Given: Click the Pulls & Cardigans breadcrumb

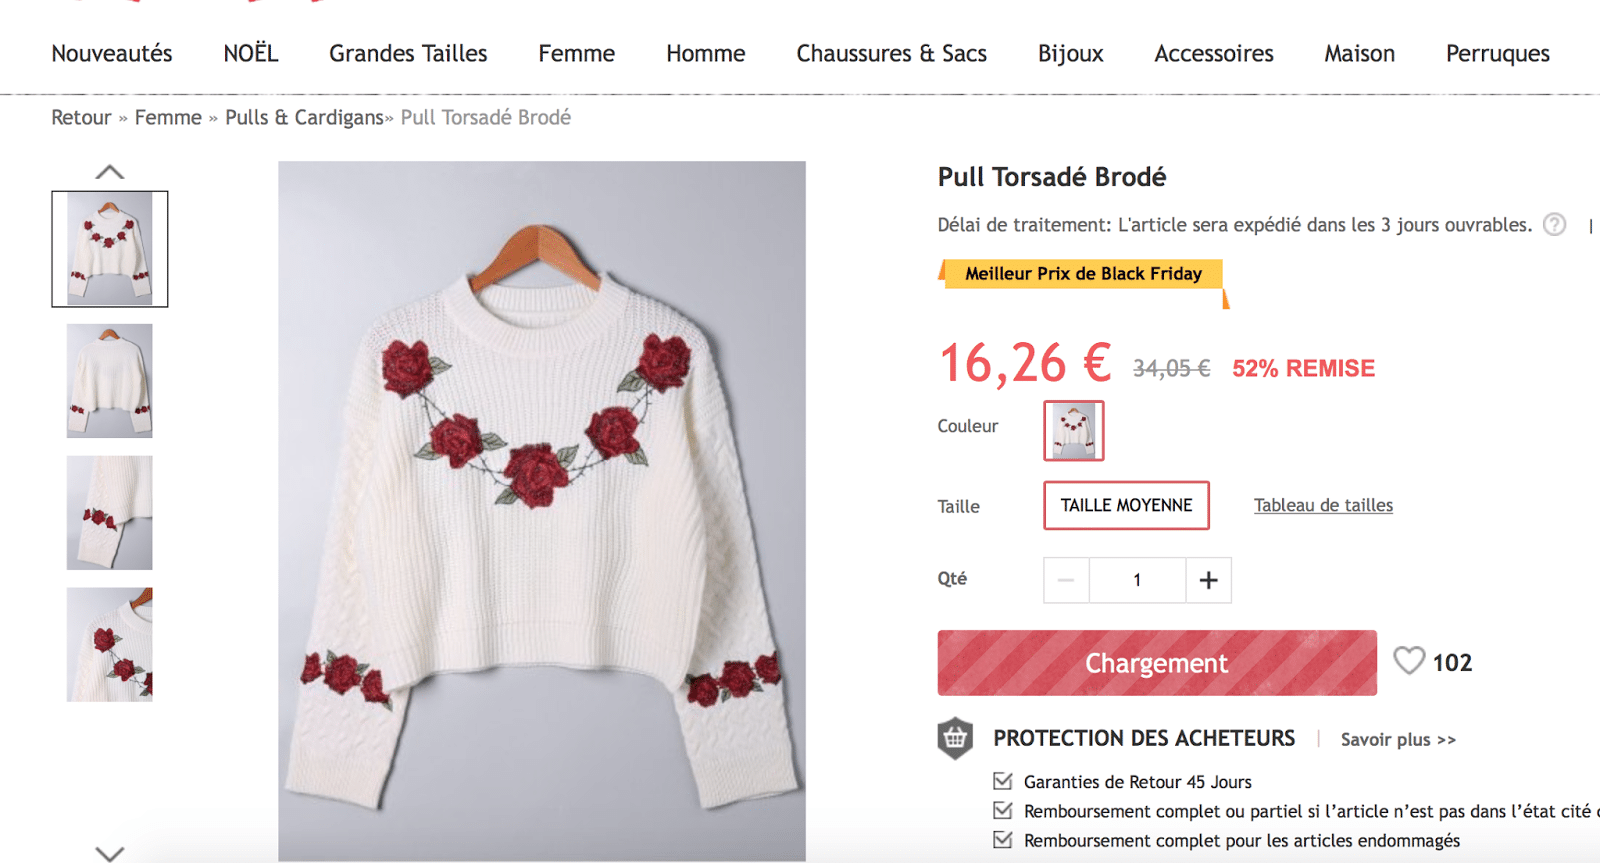Looking at the screenshot, I should (304, 118).
